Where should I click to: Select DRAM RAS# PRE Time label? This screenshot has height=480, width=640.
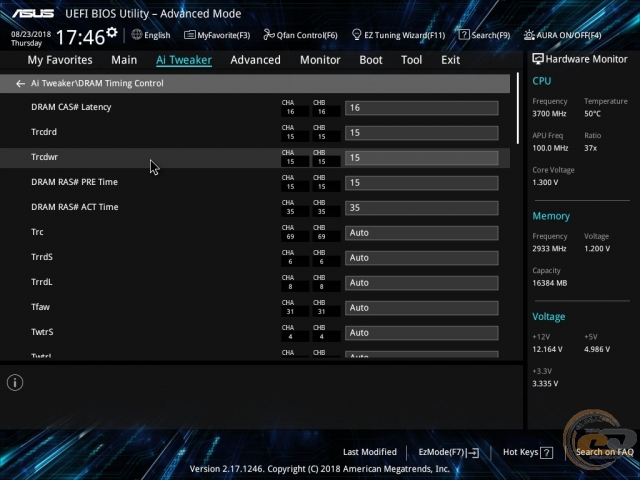click(74, 182)
